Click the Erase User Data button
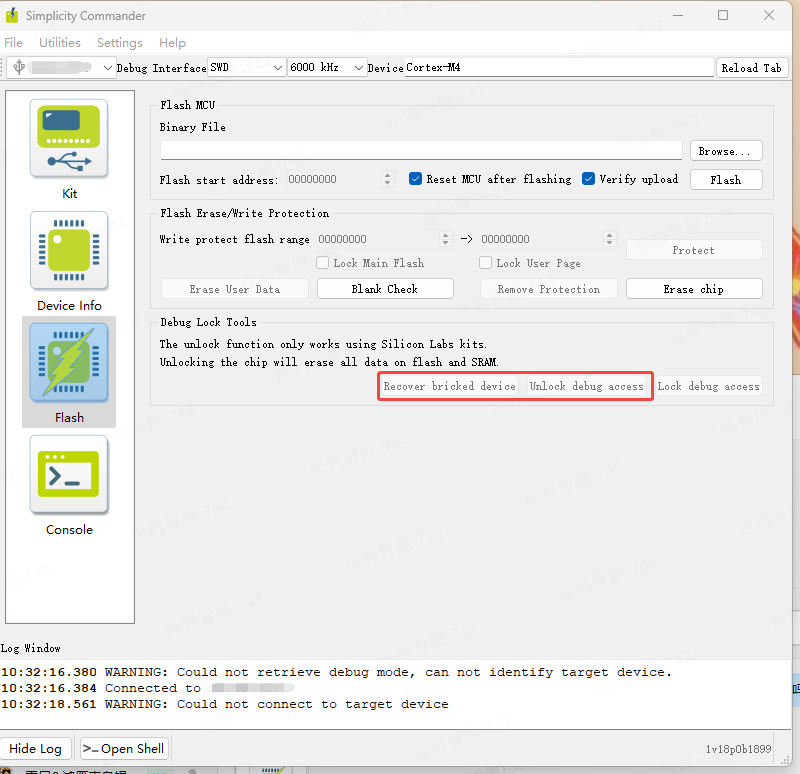 click(235, 289)
